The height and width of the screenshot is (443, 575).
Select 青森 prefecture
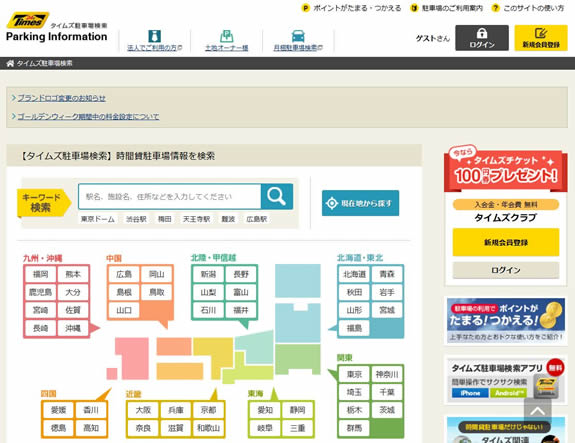[x=387, y=274]
